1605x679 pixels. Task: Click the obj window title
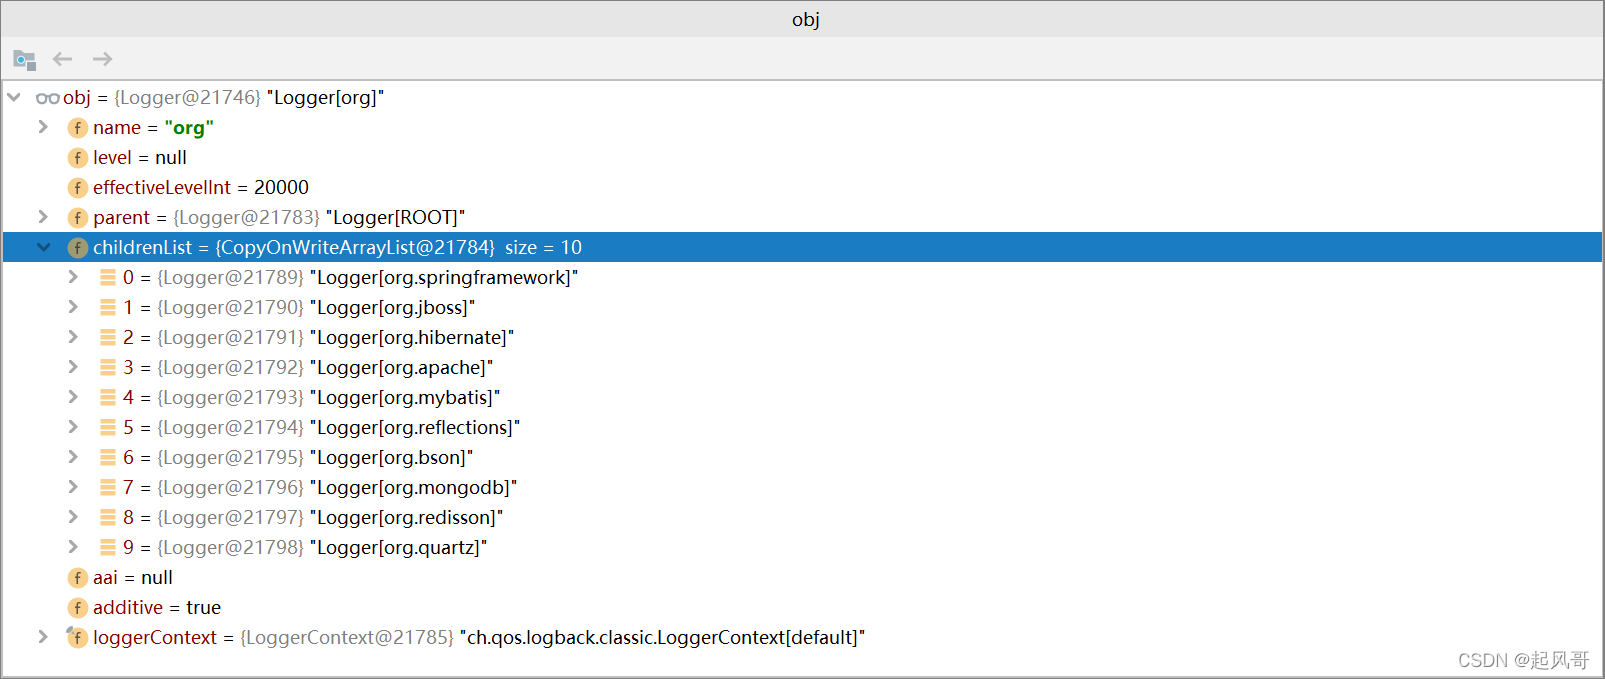pyautogui.click(x=806, y=19)
